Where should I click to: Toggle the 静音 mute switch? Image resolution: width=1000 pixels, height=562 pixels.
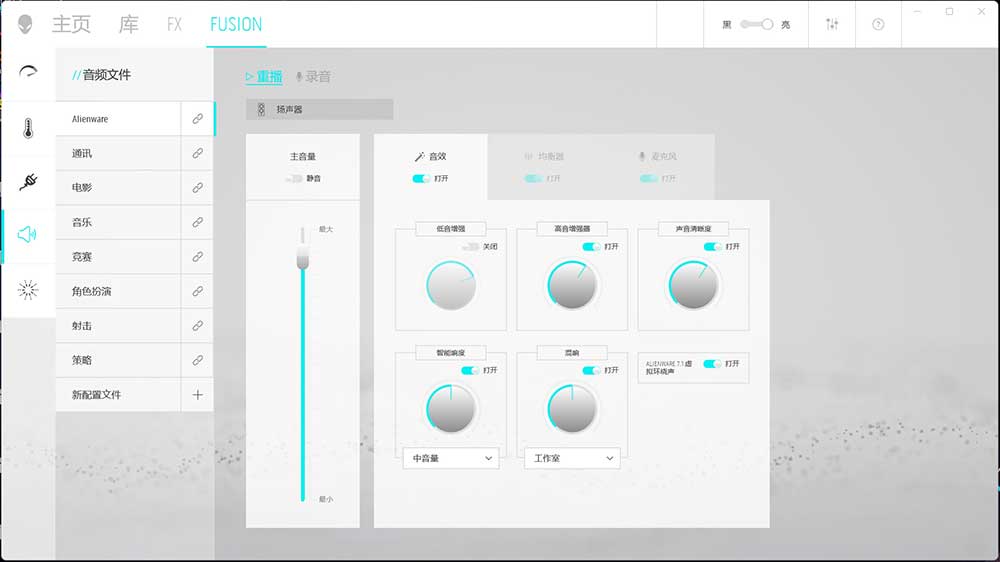(294, 179)
